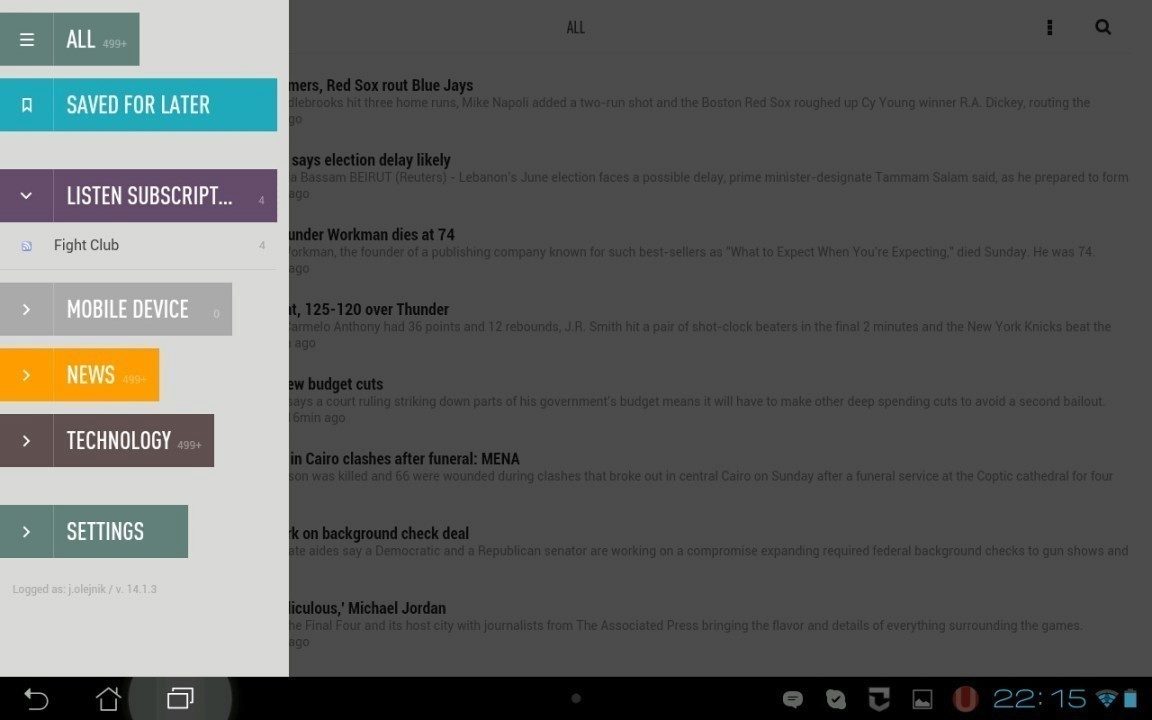Open the red round app notification icon
The image size is (1152, 720).
point(965,699)
